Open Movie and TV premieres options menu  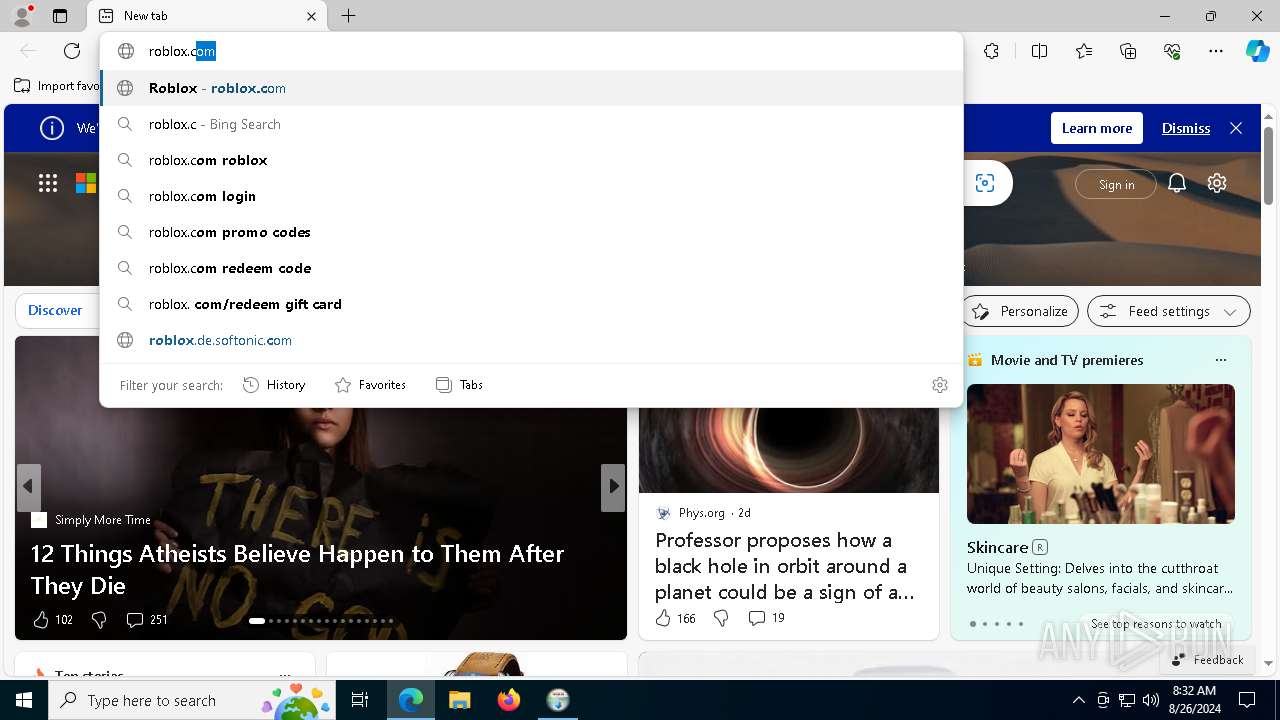coord(1220,360)
